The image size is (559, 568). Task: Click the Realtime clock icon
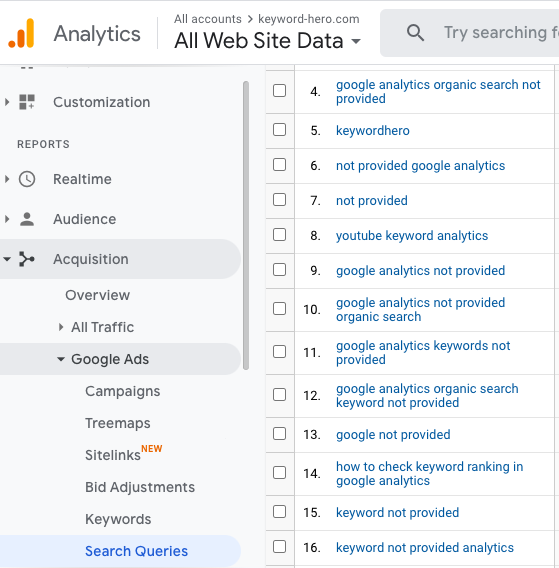click(27, 179)
